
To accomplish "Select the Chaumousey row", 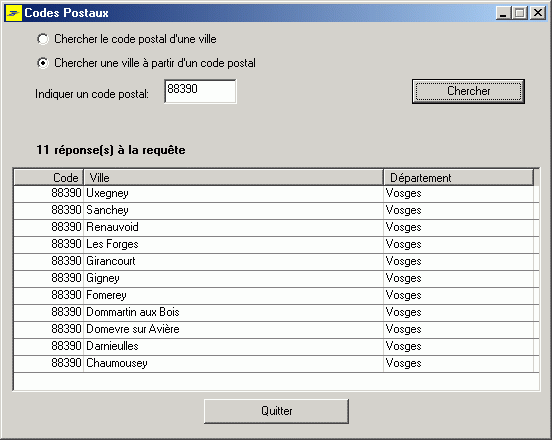I will click(x=276, y=364).
